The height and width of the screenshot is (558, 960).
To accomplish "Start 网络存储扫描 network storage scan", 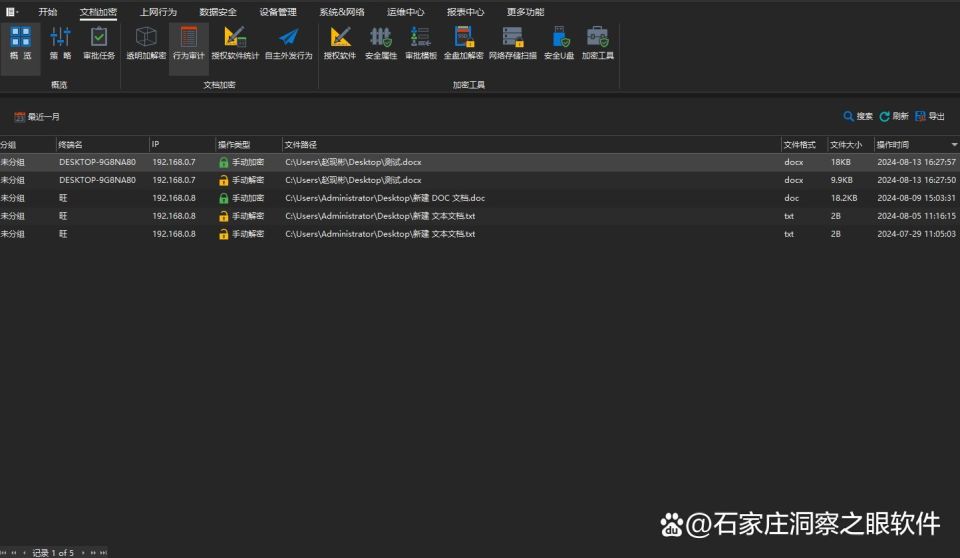I will (512, 43).
